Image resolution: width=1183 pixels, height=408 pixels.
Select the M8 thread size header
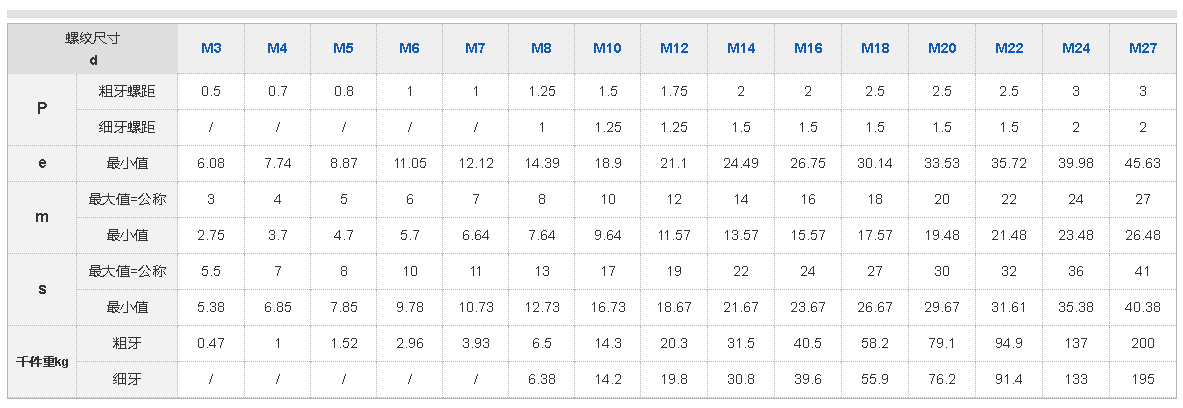(541, 48)
